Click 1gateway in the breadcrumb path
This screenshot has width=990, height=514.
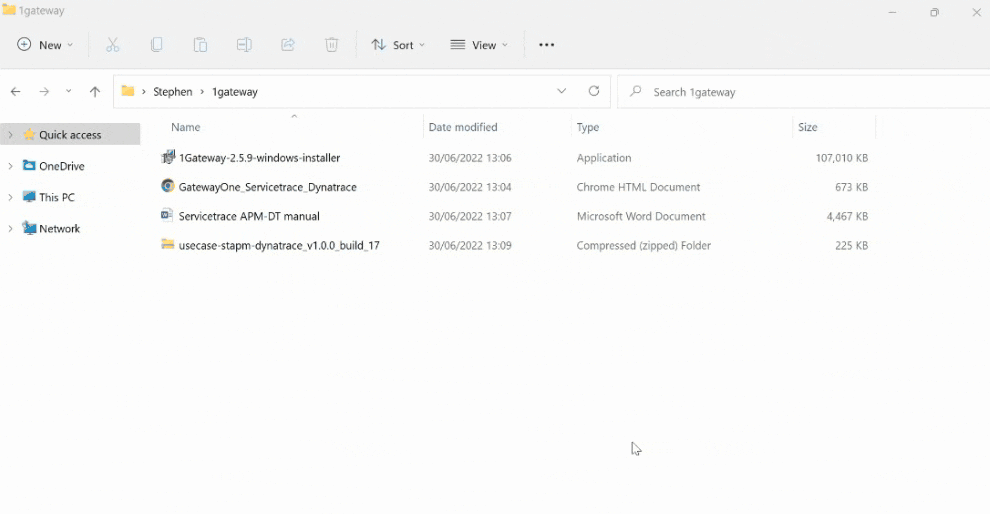(x=235, y=92)
